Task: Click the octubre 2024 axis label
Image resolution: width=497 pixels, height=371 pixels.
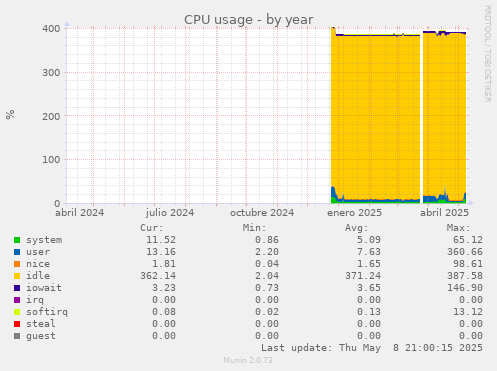Action: coord(262,213)
